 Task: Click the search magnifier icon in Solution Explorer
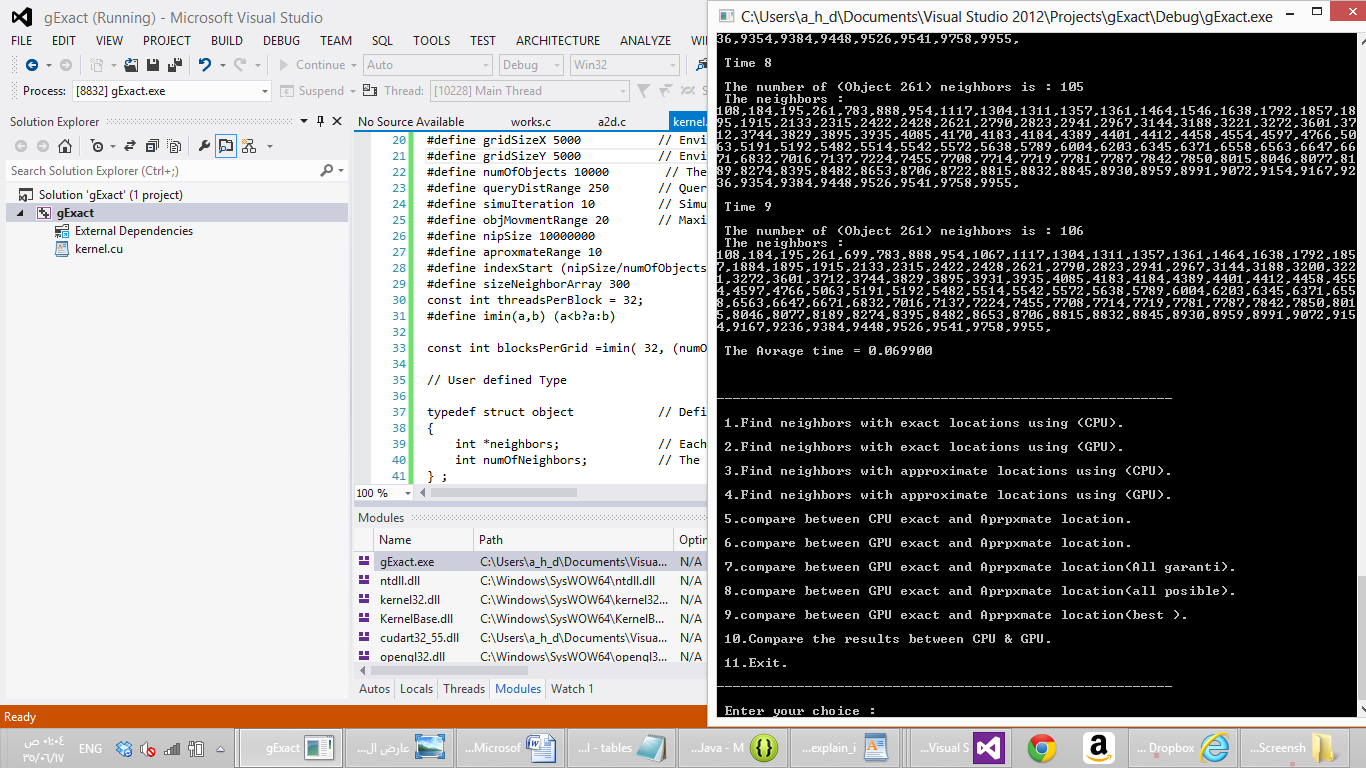(326, 171)
